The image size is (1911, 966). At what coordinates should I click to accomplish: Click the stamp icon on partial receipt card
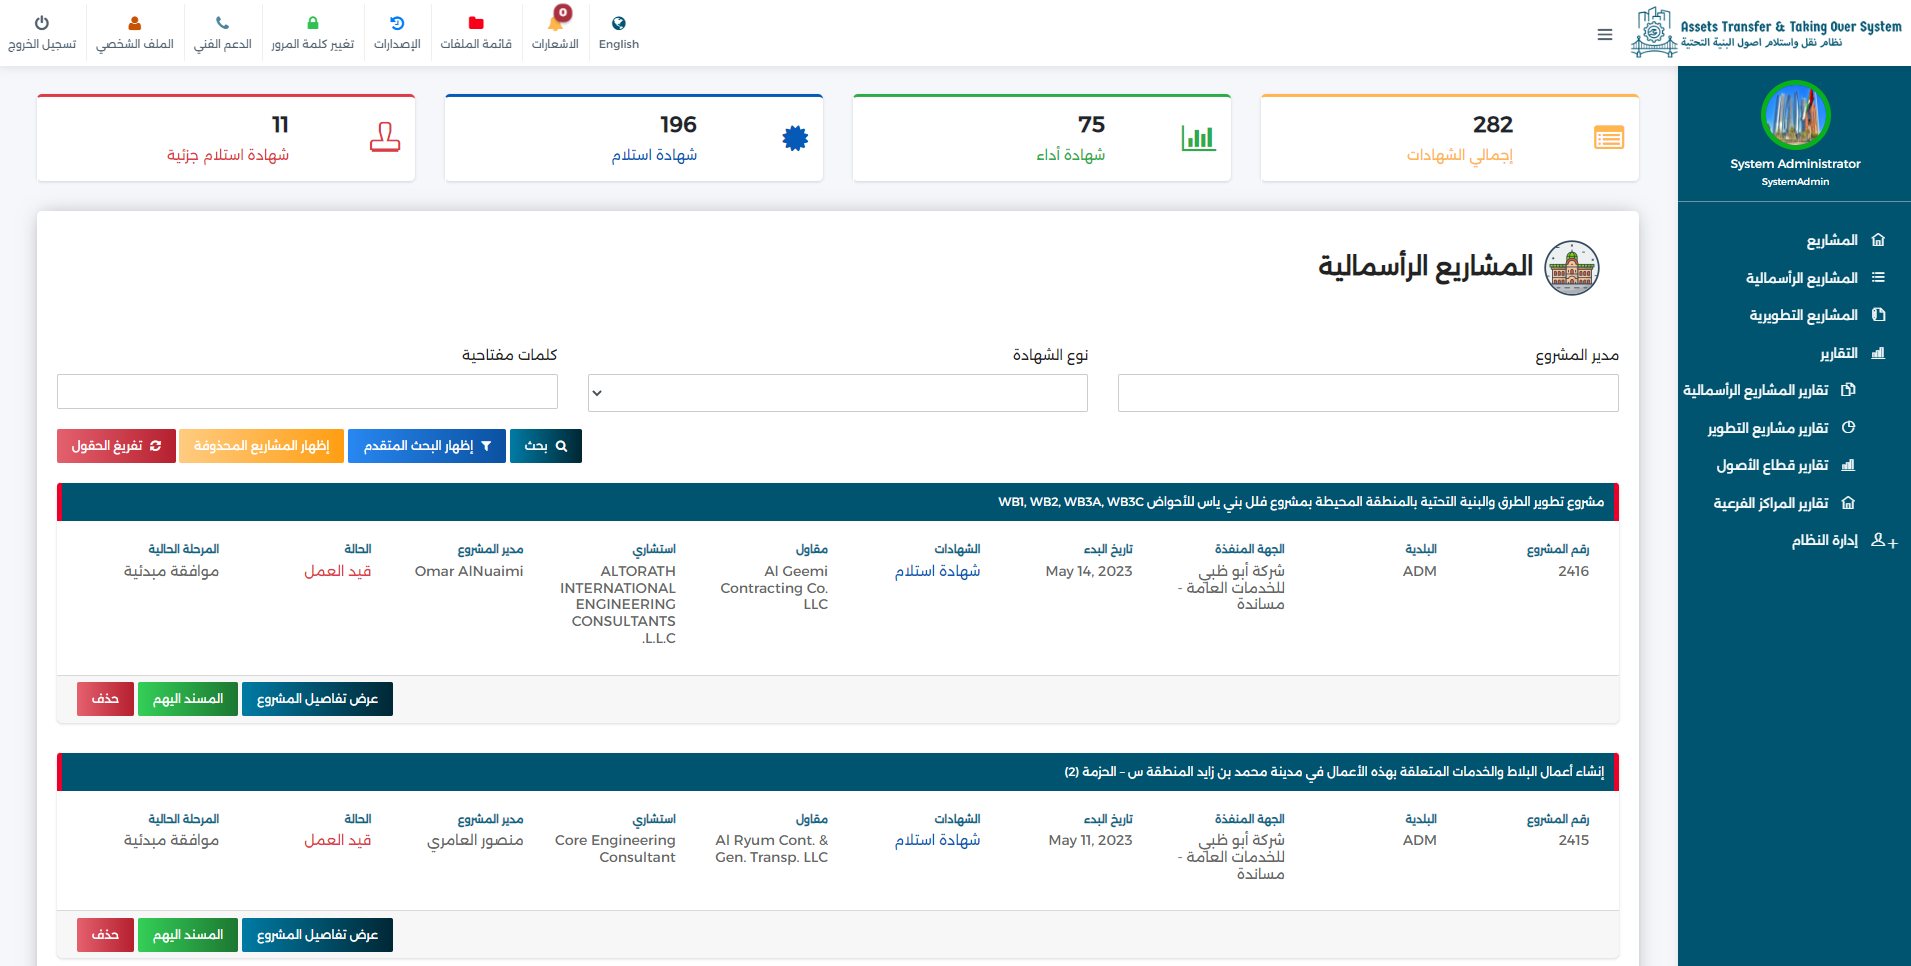tap(385, 138)
